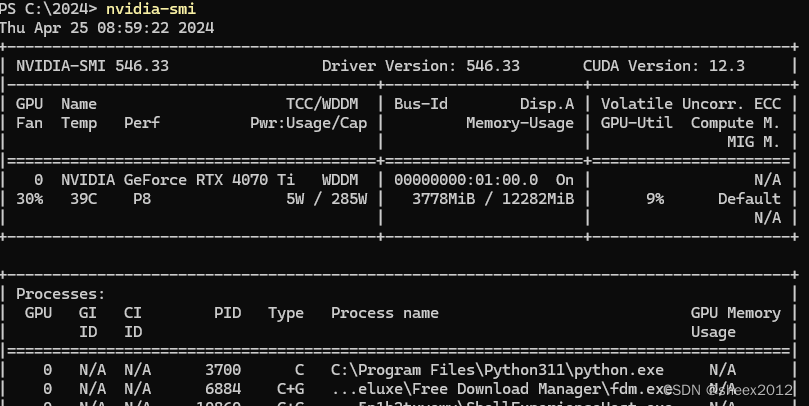
Task: Click the 30% fan speed value
Action: [x=29, y=199]
